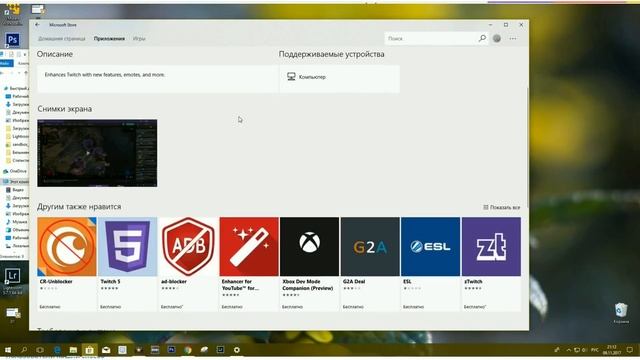Open the Action Center notifications icon

coord(630,350)
